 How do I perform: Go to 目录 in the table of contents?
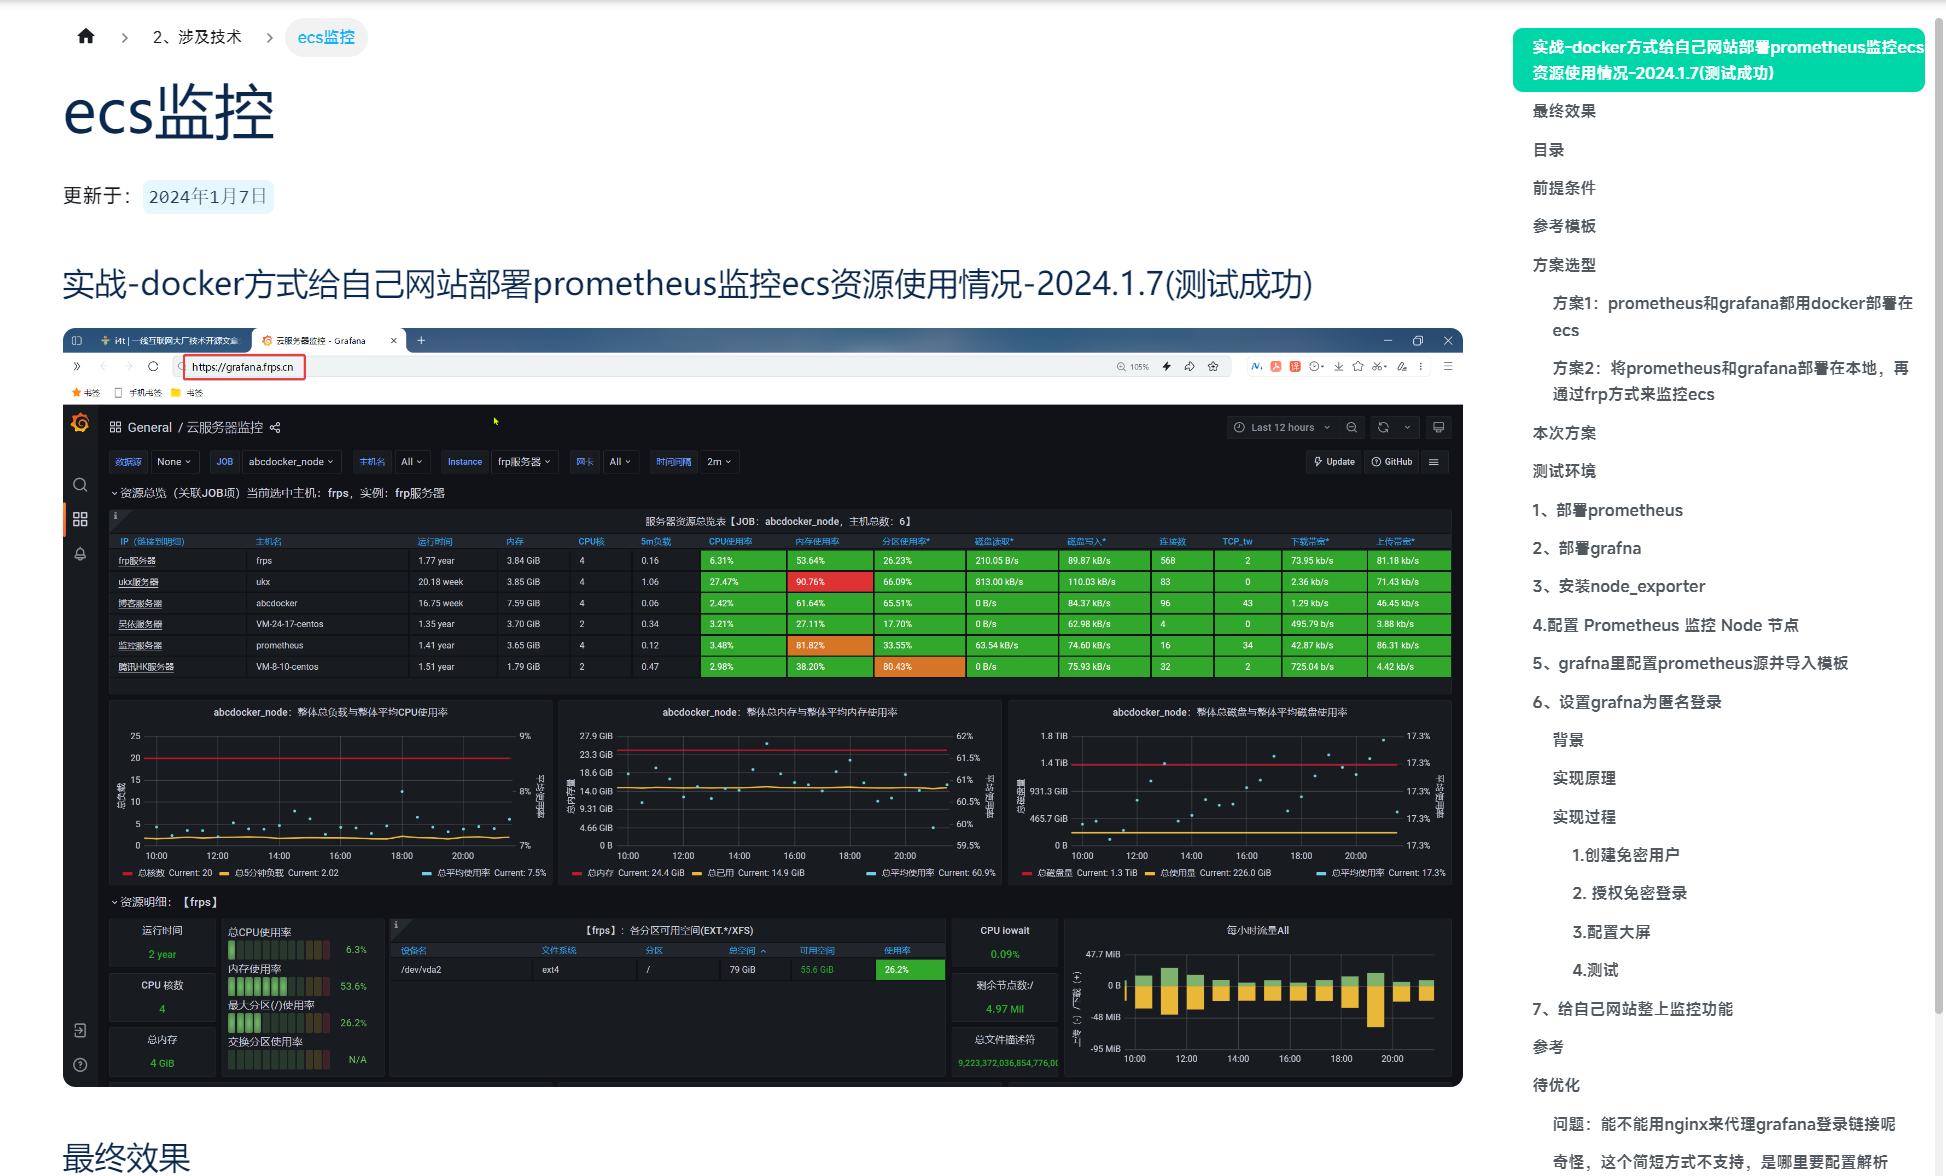pyautogui.click(x=1548, y=150)
